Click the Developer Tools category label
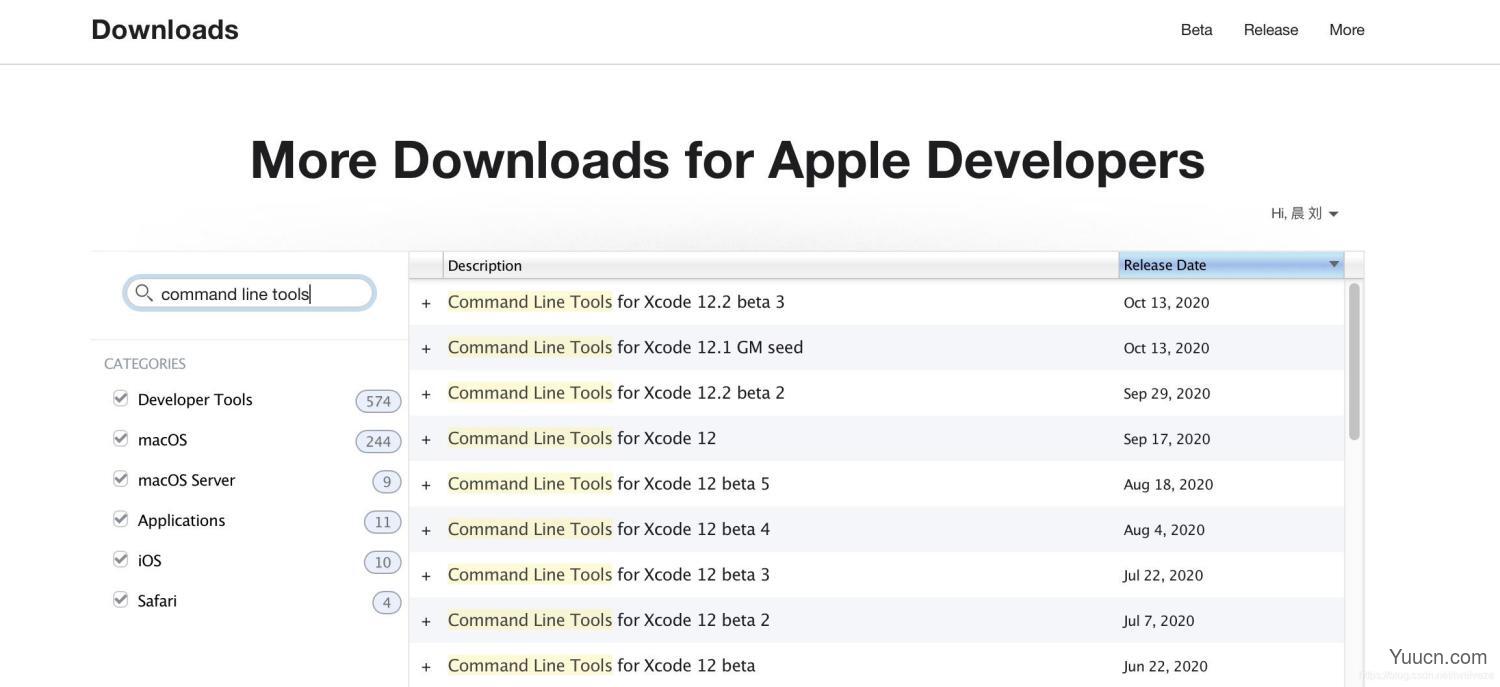Viewport: 1500px width, 687px height. [x=195, y=399]
